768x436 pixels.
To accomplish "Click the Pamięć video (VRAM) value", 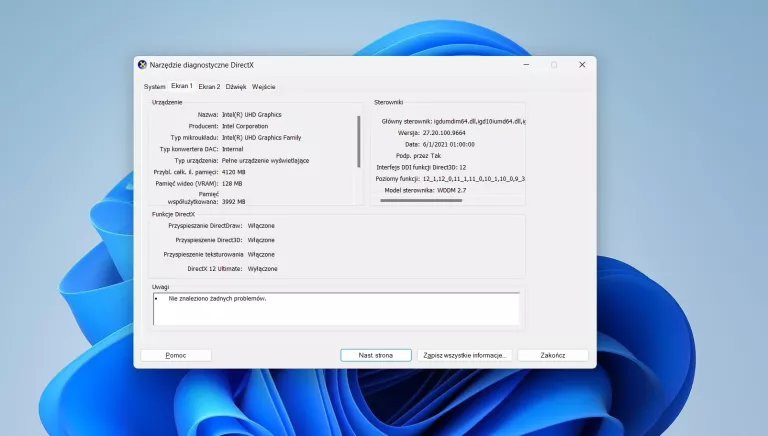I will pyautogui.click(x=231, y=184).
